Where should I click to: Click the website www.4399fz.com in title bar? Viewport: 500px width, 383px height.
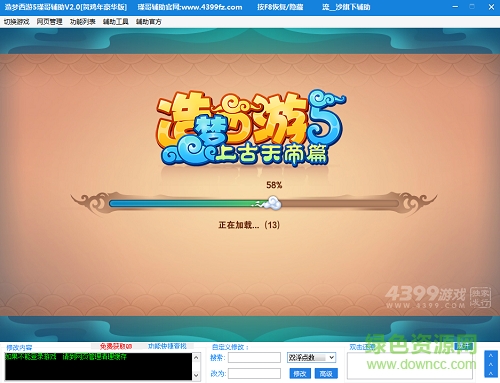[212, 7]
